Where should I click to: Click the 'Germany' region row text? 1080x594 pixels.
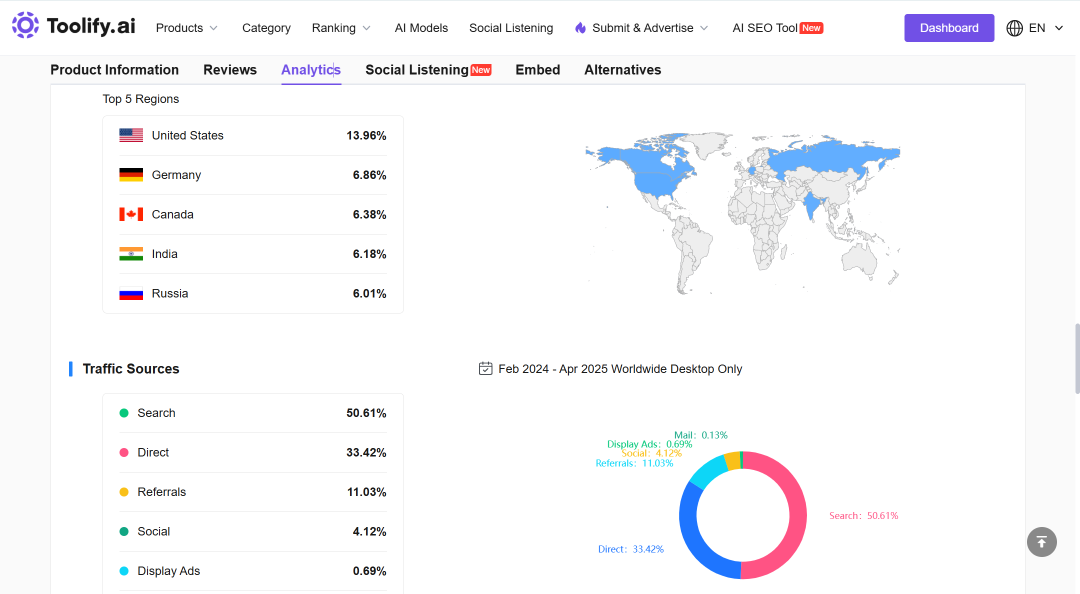click(x=176, y=175)
